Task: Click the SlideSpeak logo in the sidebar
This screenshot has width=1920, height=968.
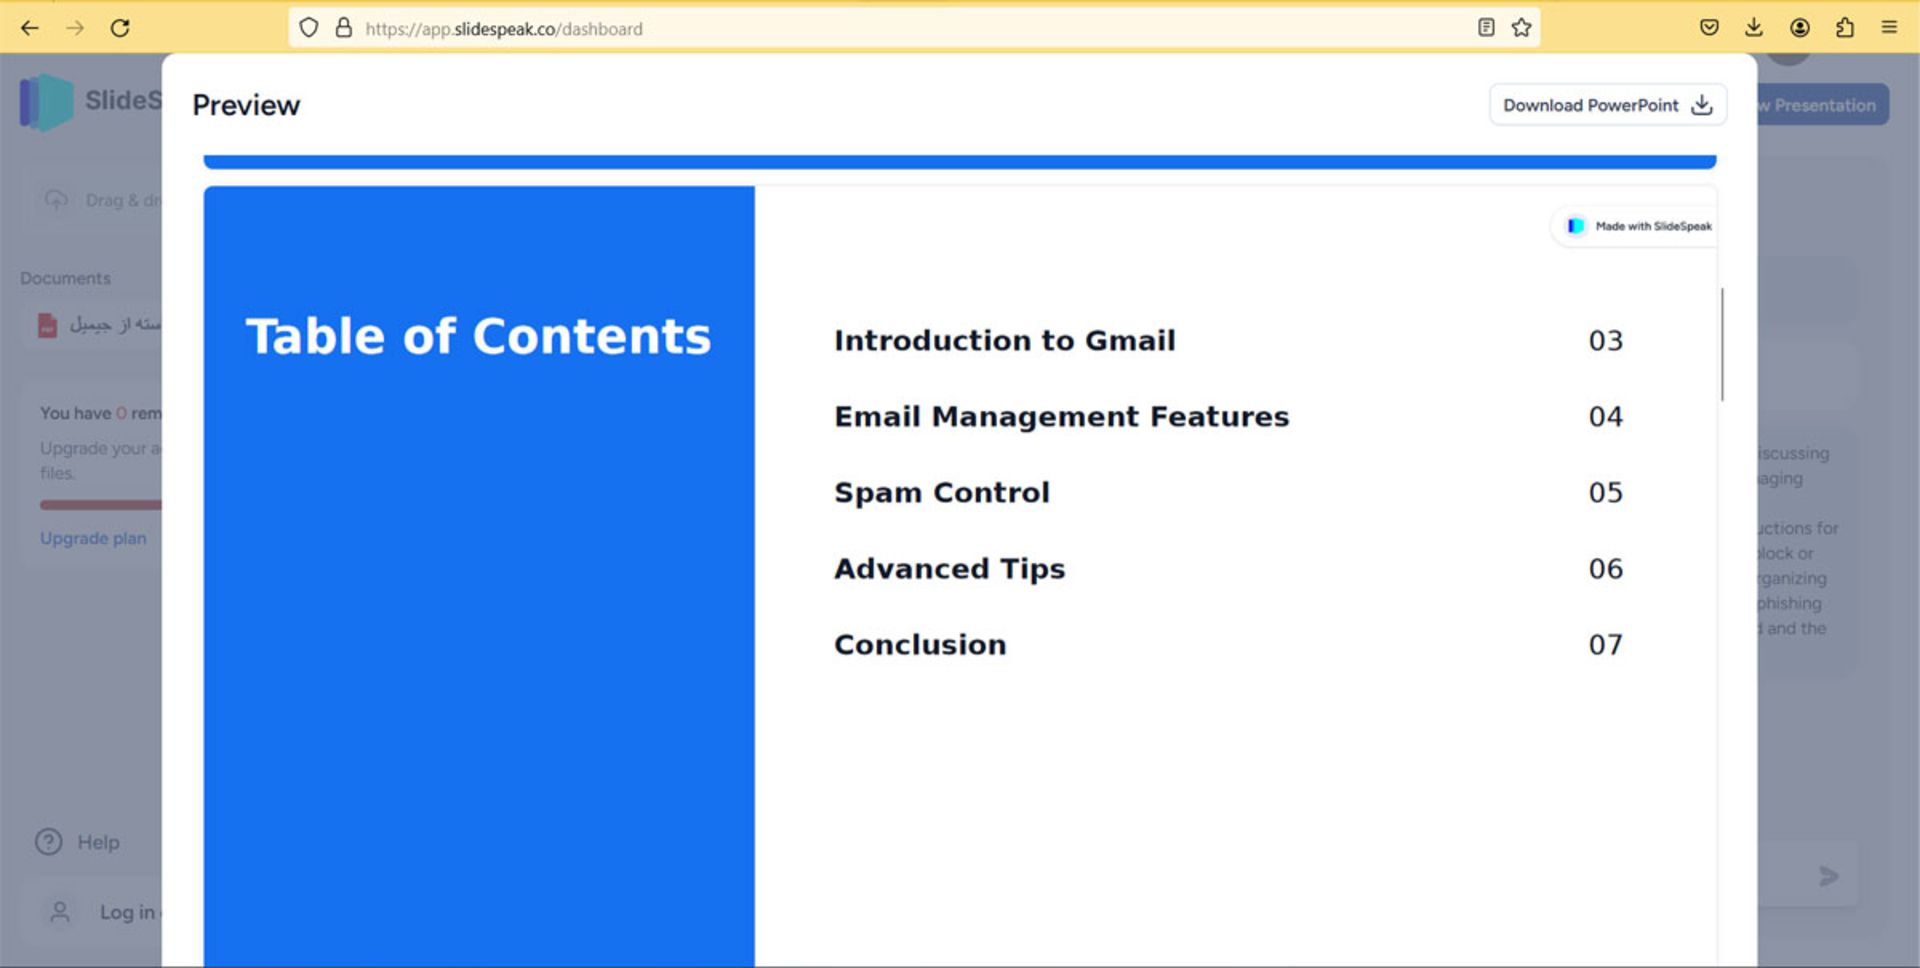Action: 47,102
